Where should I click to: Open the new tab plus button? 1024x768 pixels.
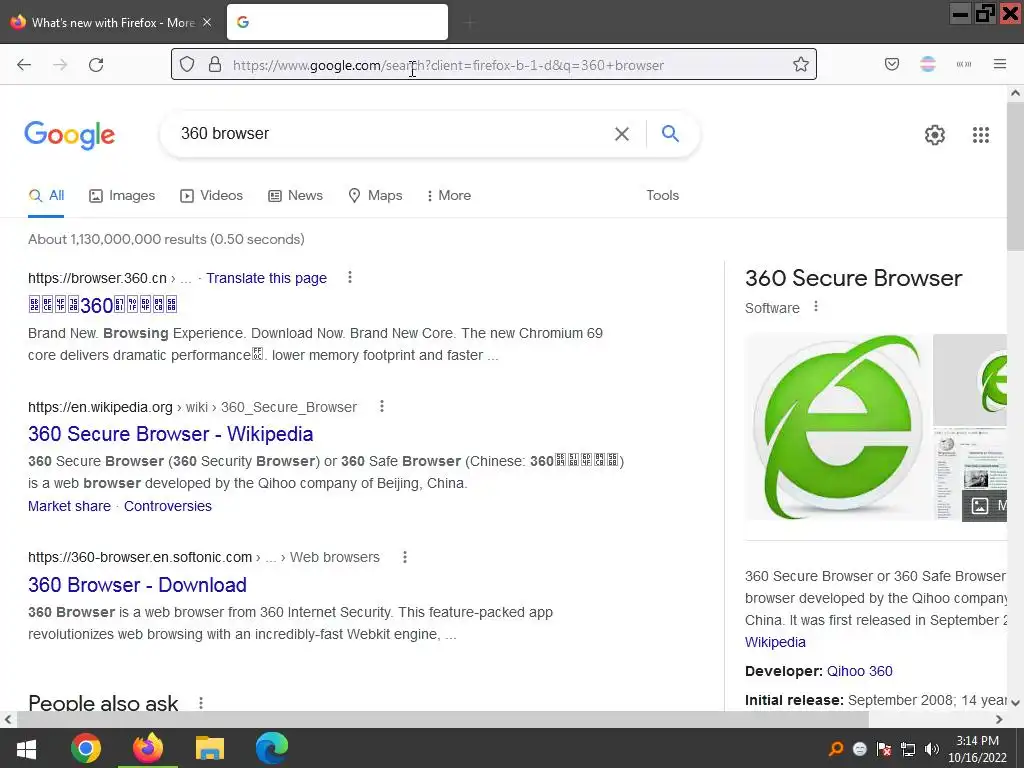tap(470, 23)
